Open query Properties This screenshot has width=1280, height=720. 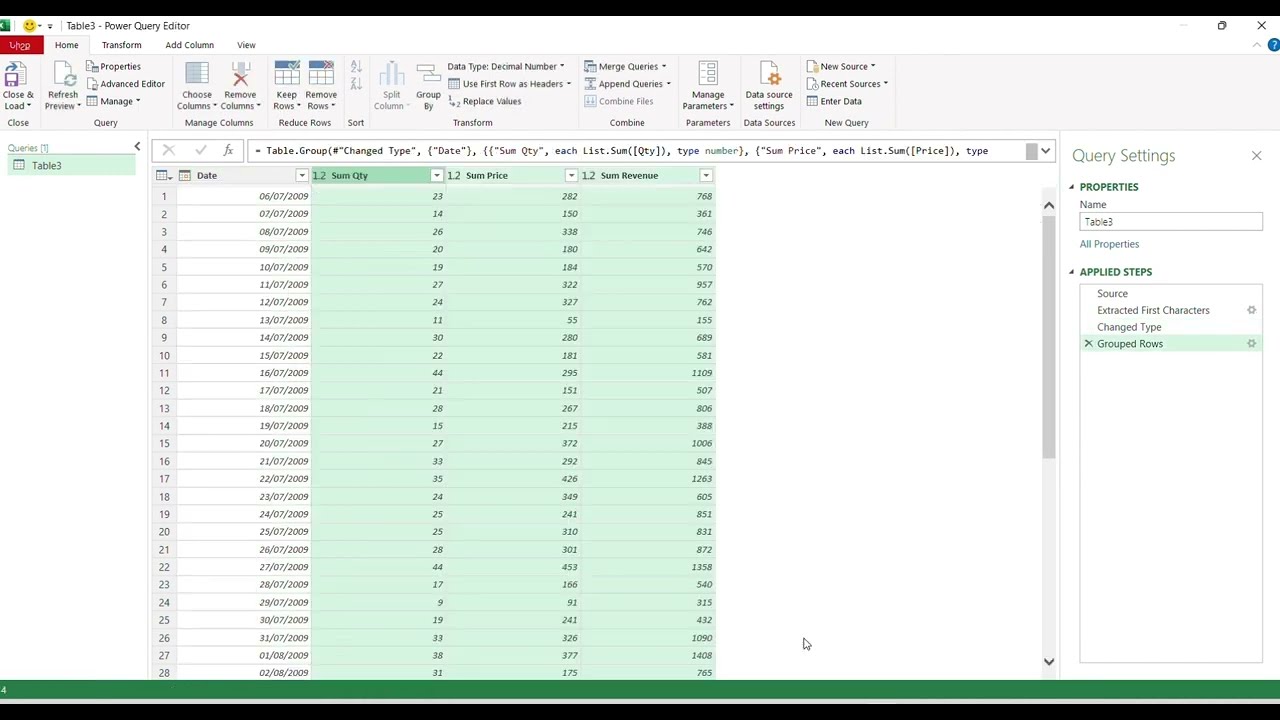pos(113,66)
